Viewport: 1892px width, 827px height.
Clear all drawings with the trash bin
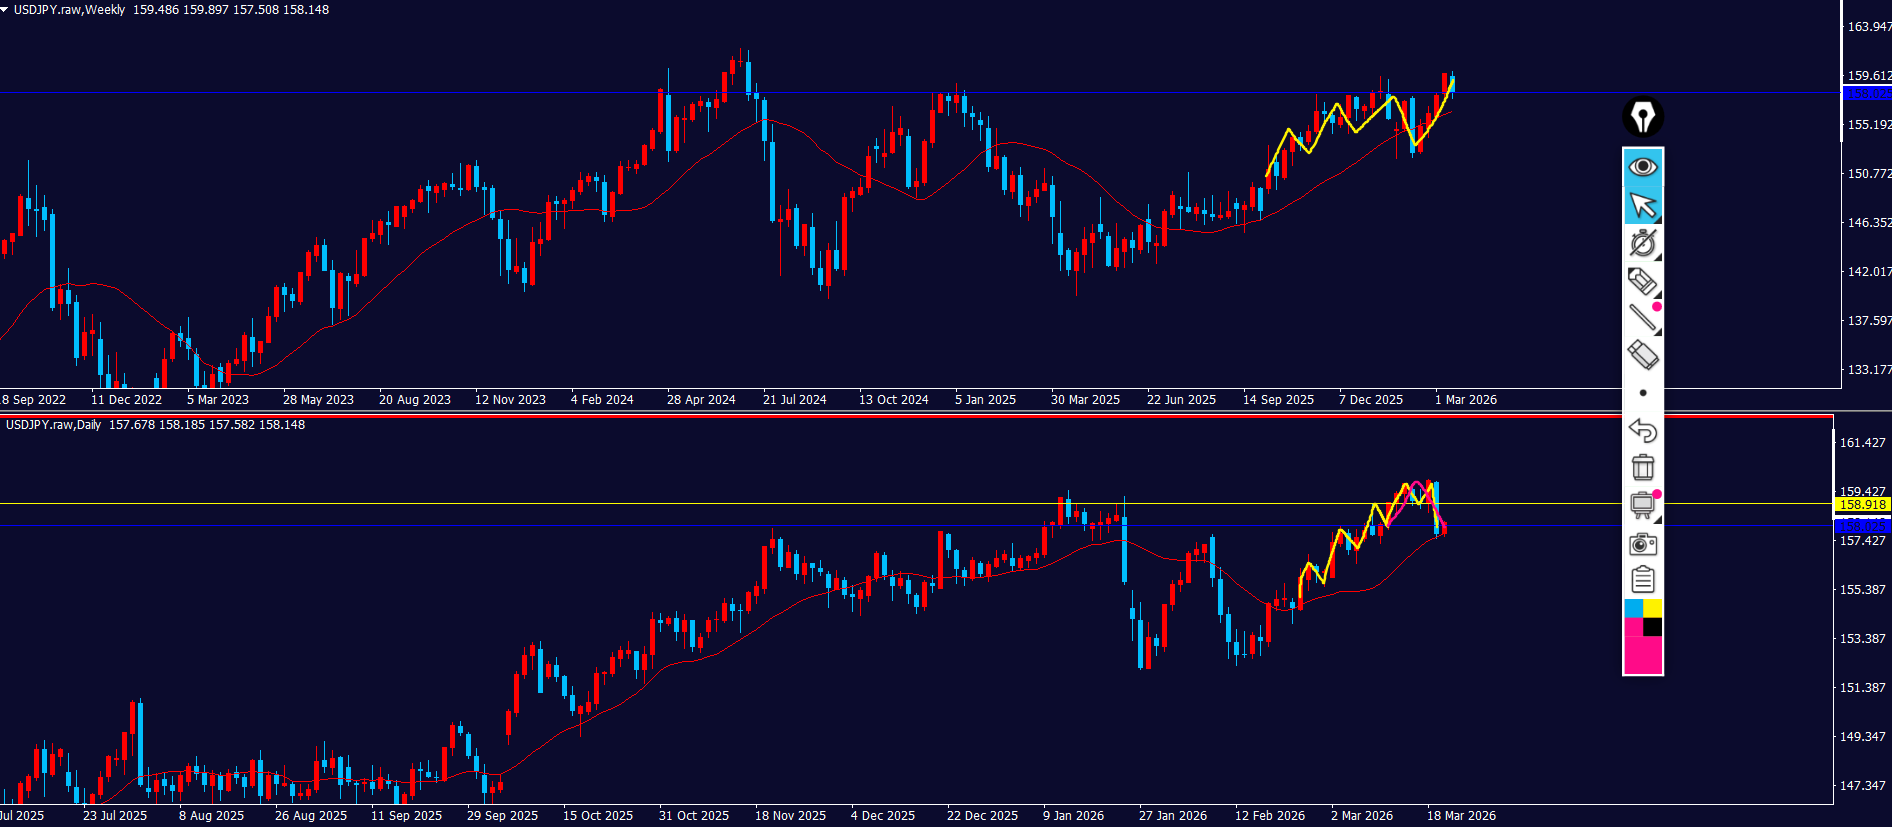(x=1642, y=467)
